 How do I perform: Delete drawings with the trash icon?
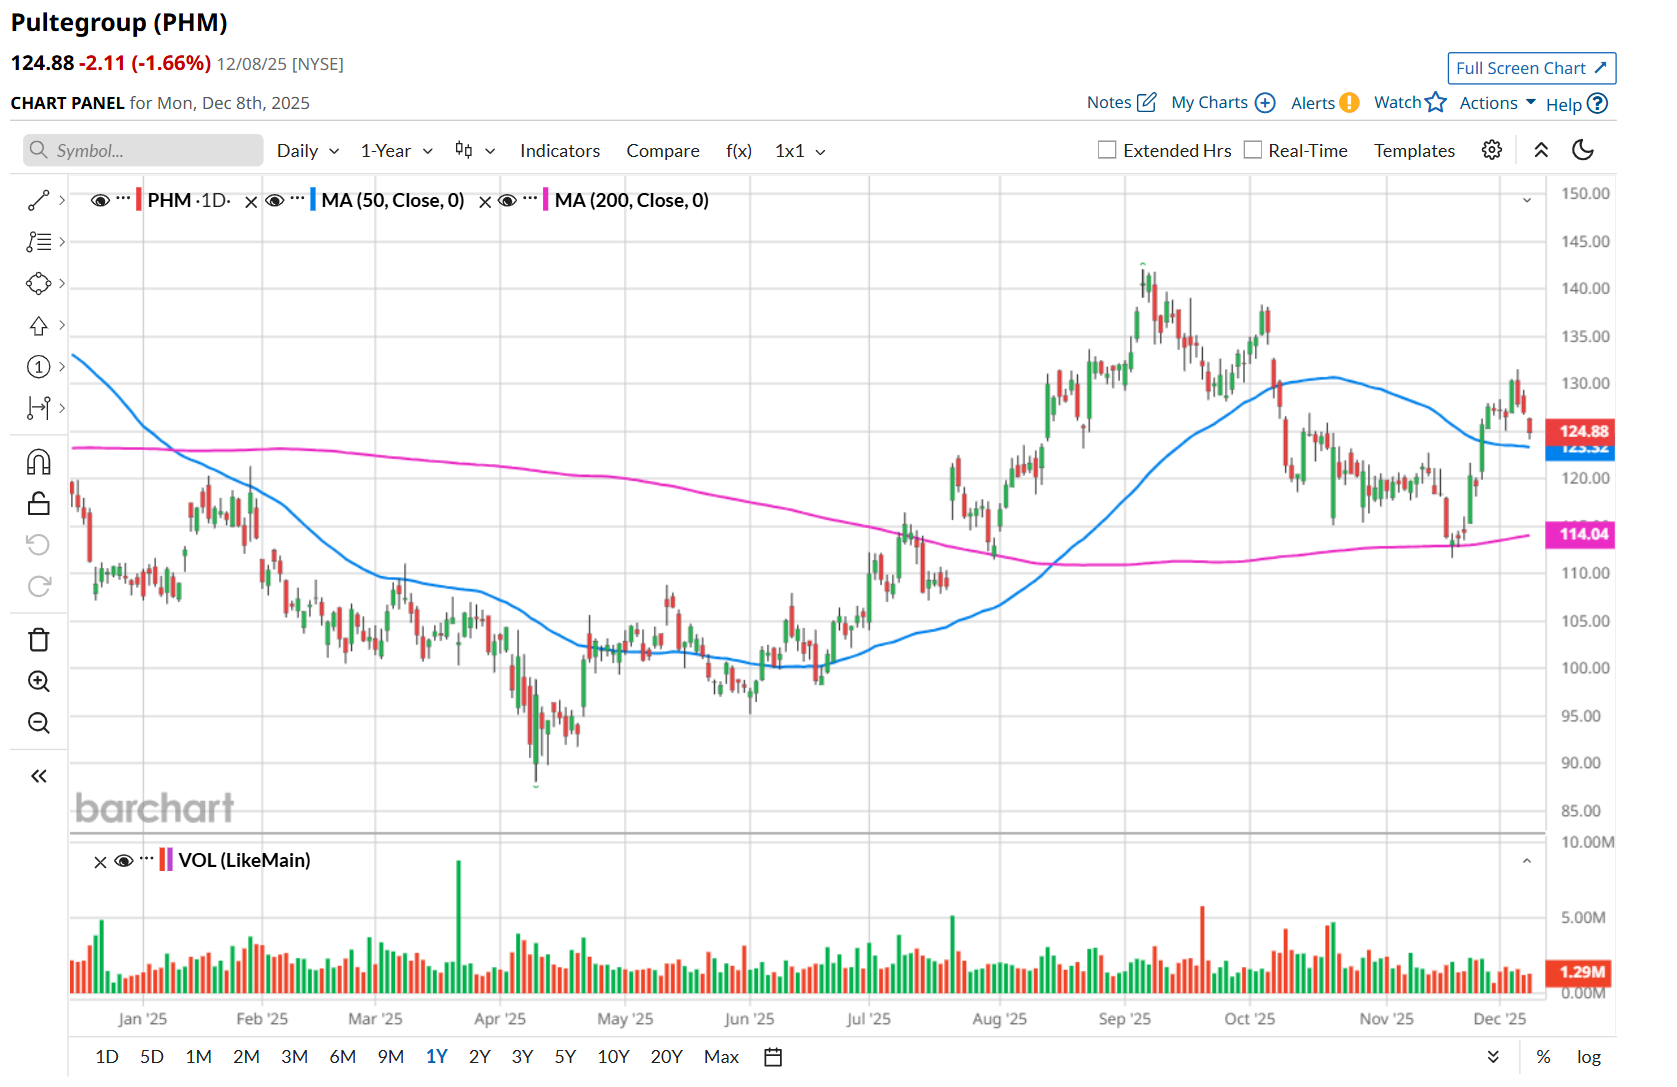point(38,640)
